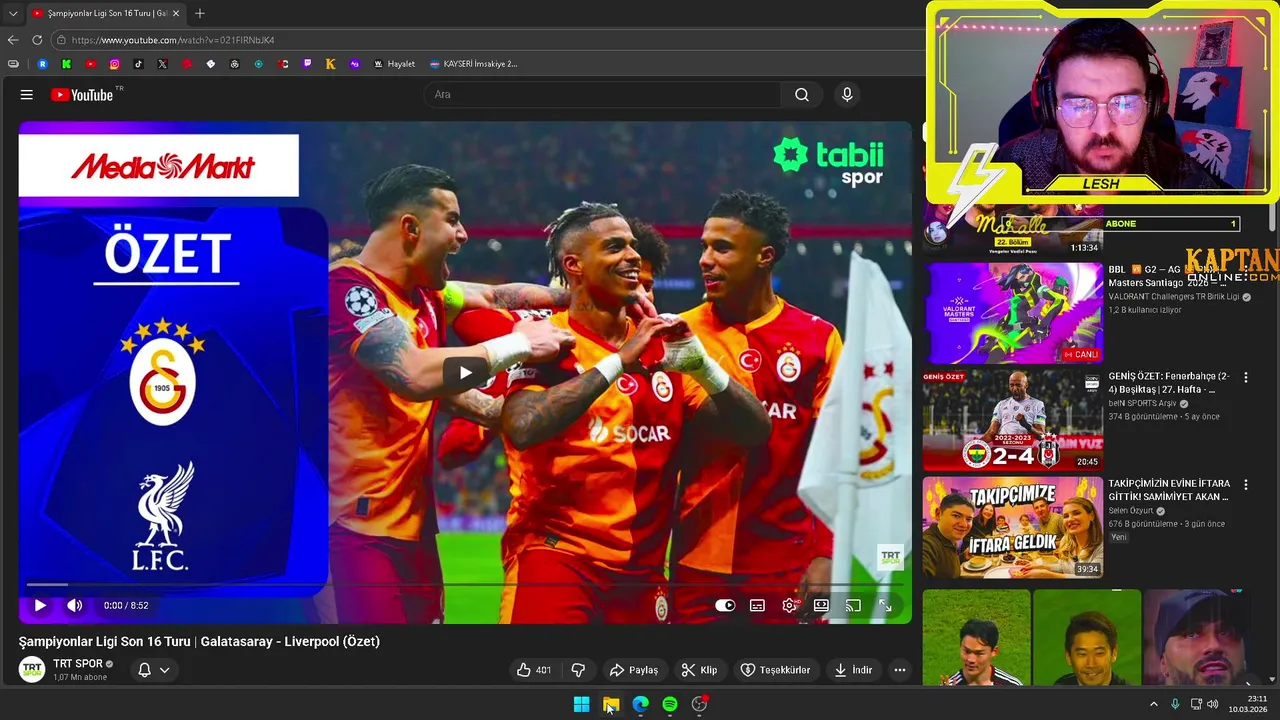The width and height of the screenshot is (1280, 720).
Task: Play the video with the player bar play button
Action: click(x=40, y=605)
